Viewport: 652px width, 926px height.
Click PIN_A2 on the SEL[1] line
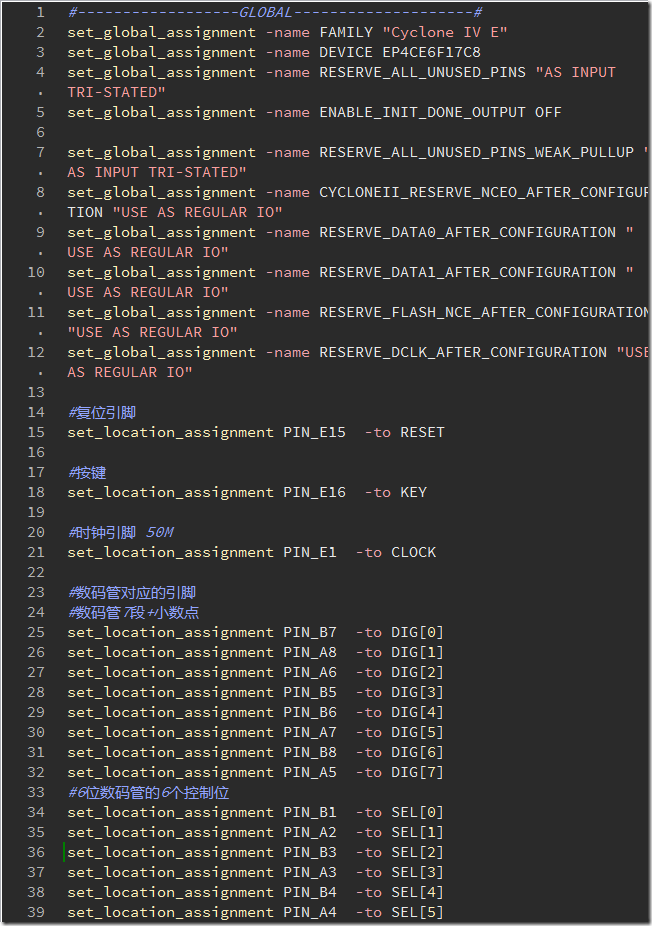[x=309, y=833]
